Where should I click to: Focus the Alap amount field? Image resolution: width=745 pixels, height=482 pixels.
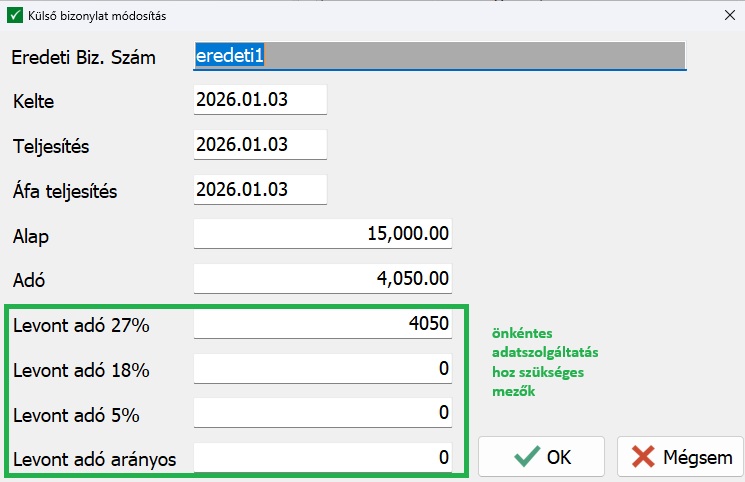[x=322, y=234]
